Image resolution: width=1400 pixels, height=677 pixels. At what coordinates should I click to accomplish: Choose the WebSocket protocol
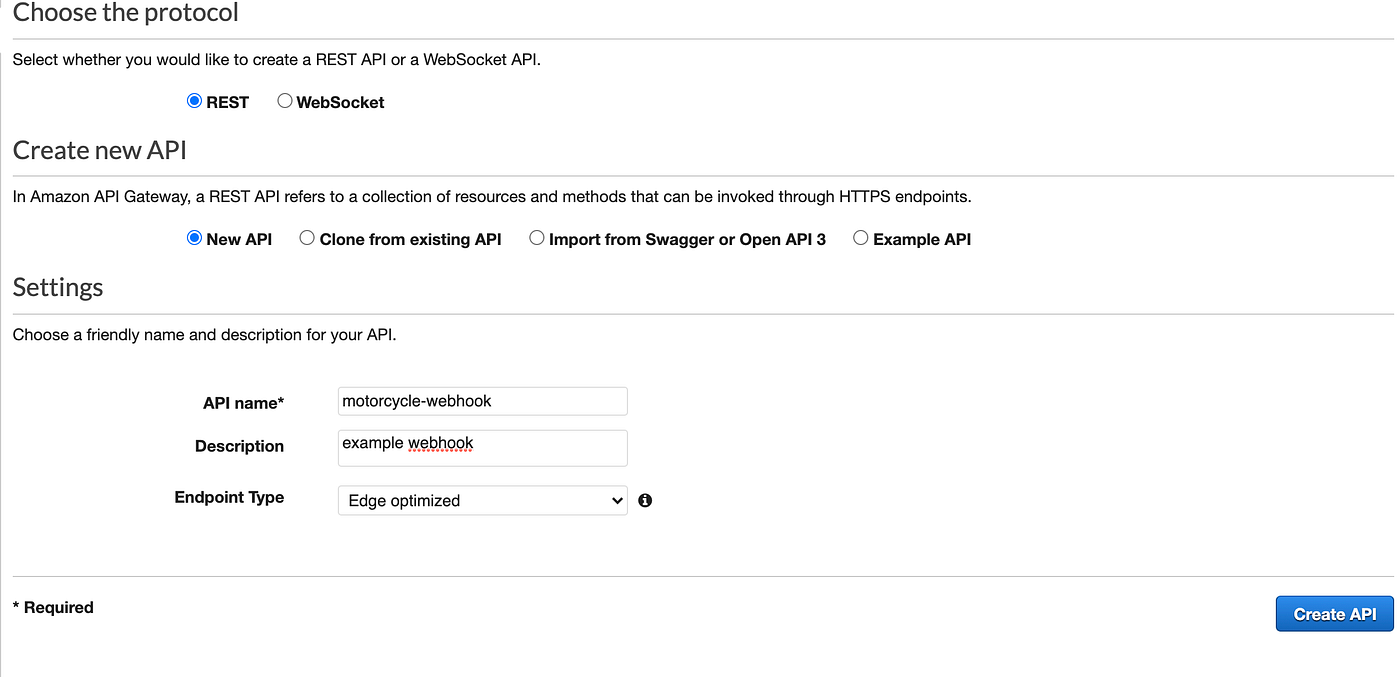284,100
